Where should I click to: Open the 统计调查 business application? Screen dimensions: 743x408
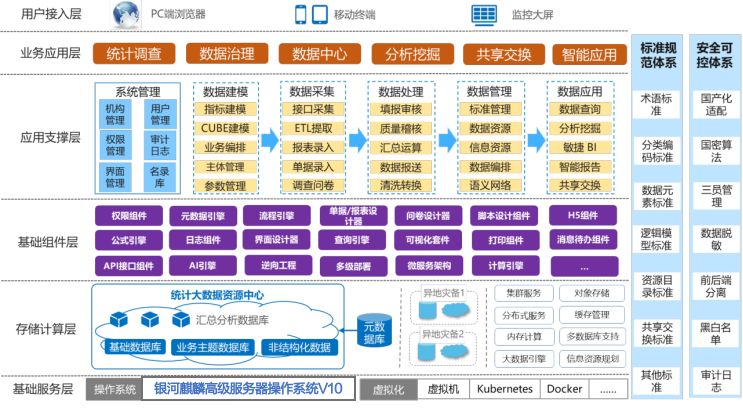coord(133,53)
